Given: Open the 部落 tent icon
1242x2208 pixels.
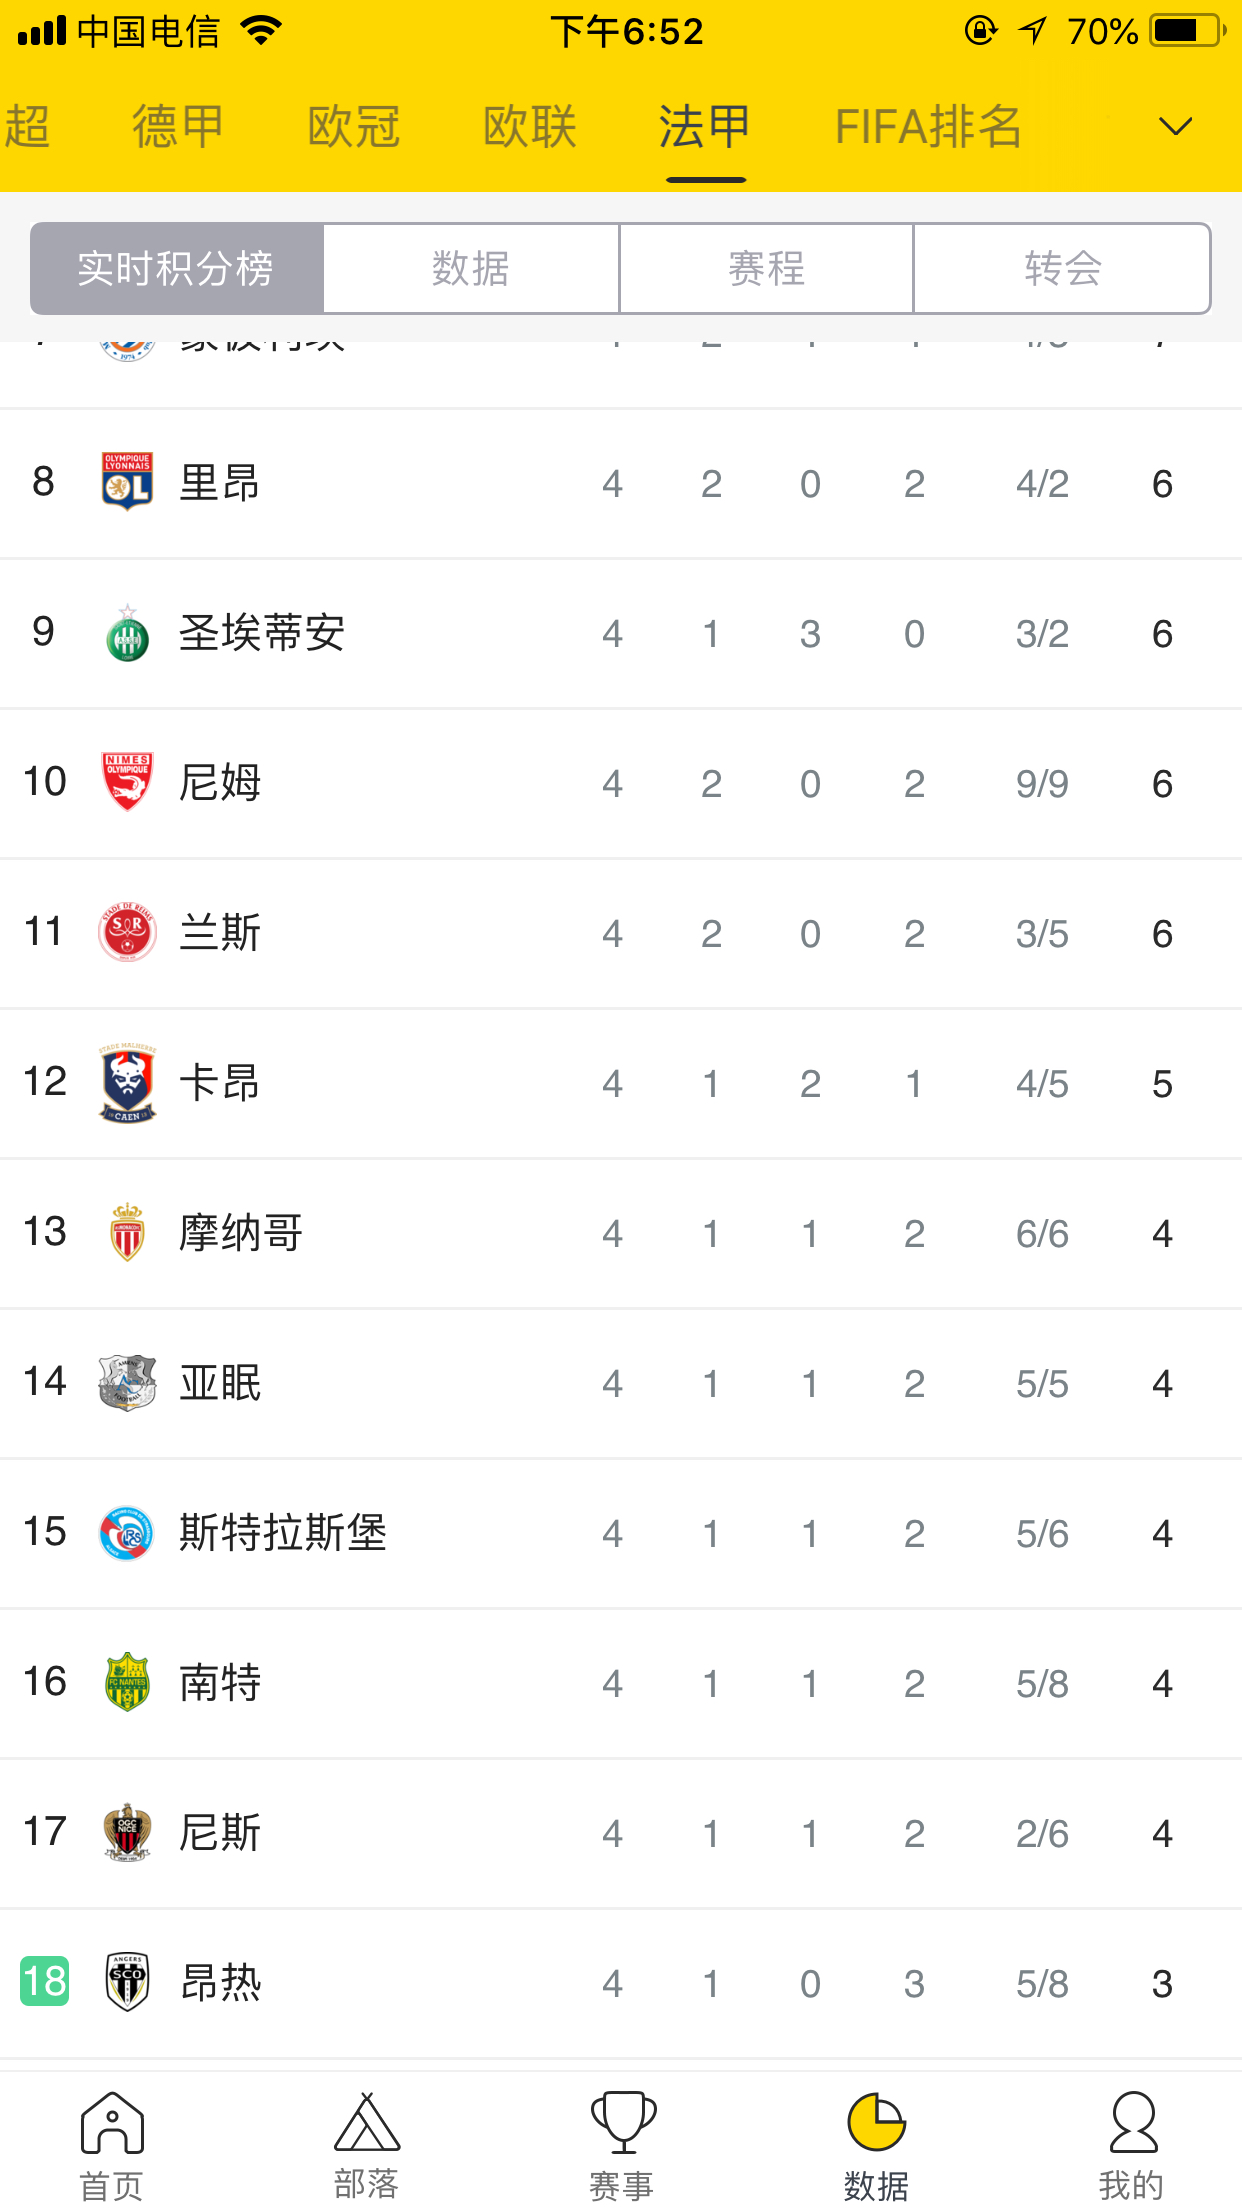Looking at the screenshot, I should 366,2124.
